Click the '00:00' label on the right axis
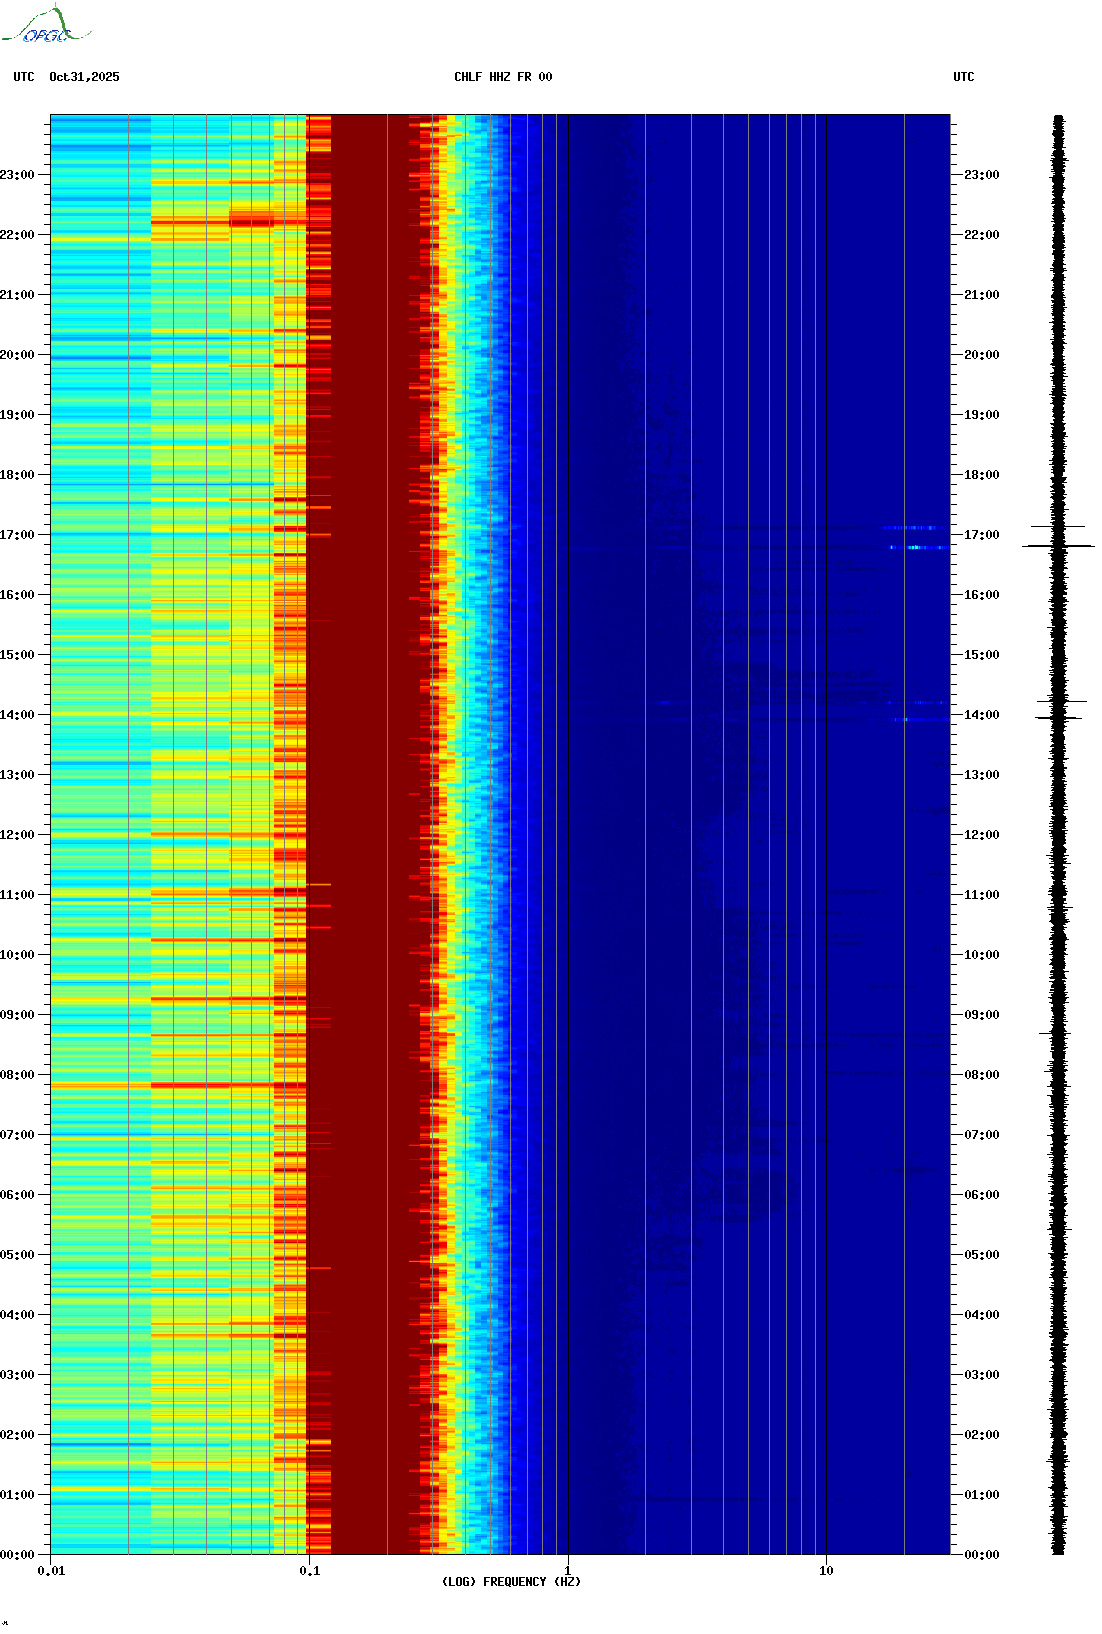This screenshot has width=1102, height=1634. tap(982, 1555)
